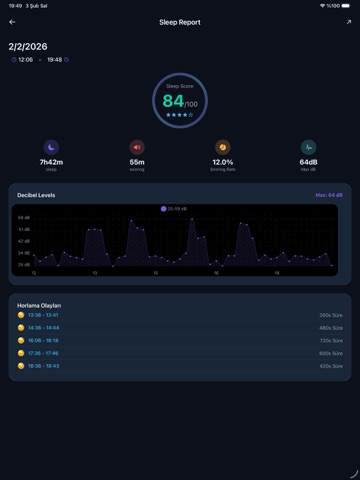This screenshot has width=360, height=480.
Task: Tap the 19:48 end time
Action: (54, 60)
